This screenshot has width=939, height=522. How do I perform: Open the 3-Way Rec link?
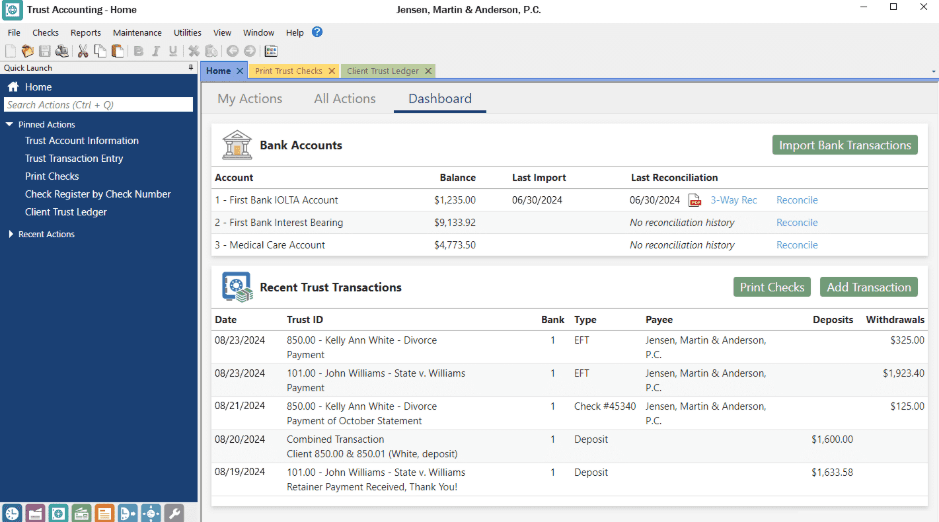[x=734, y=200]
